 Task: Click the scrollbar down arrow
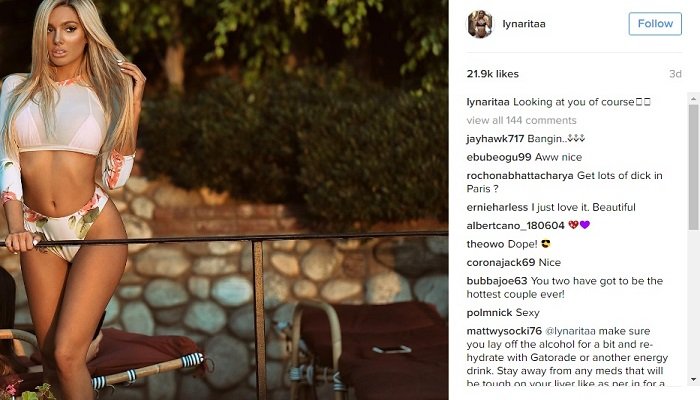(694, 380)
